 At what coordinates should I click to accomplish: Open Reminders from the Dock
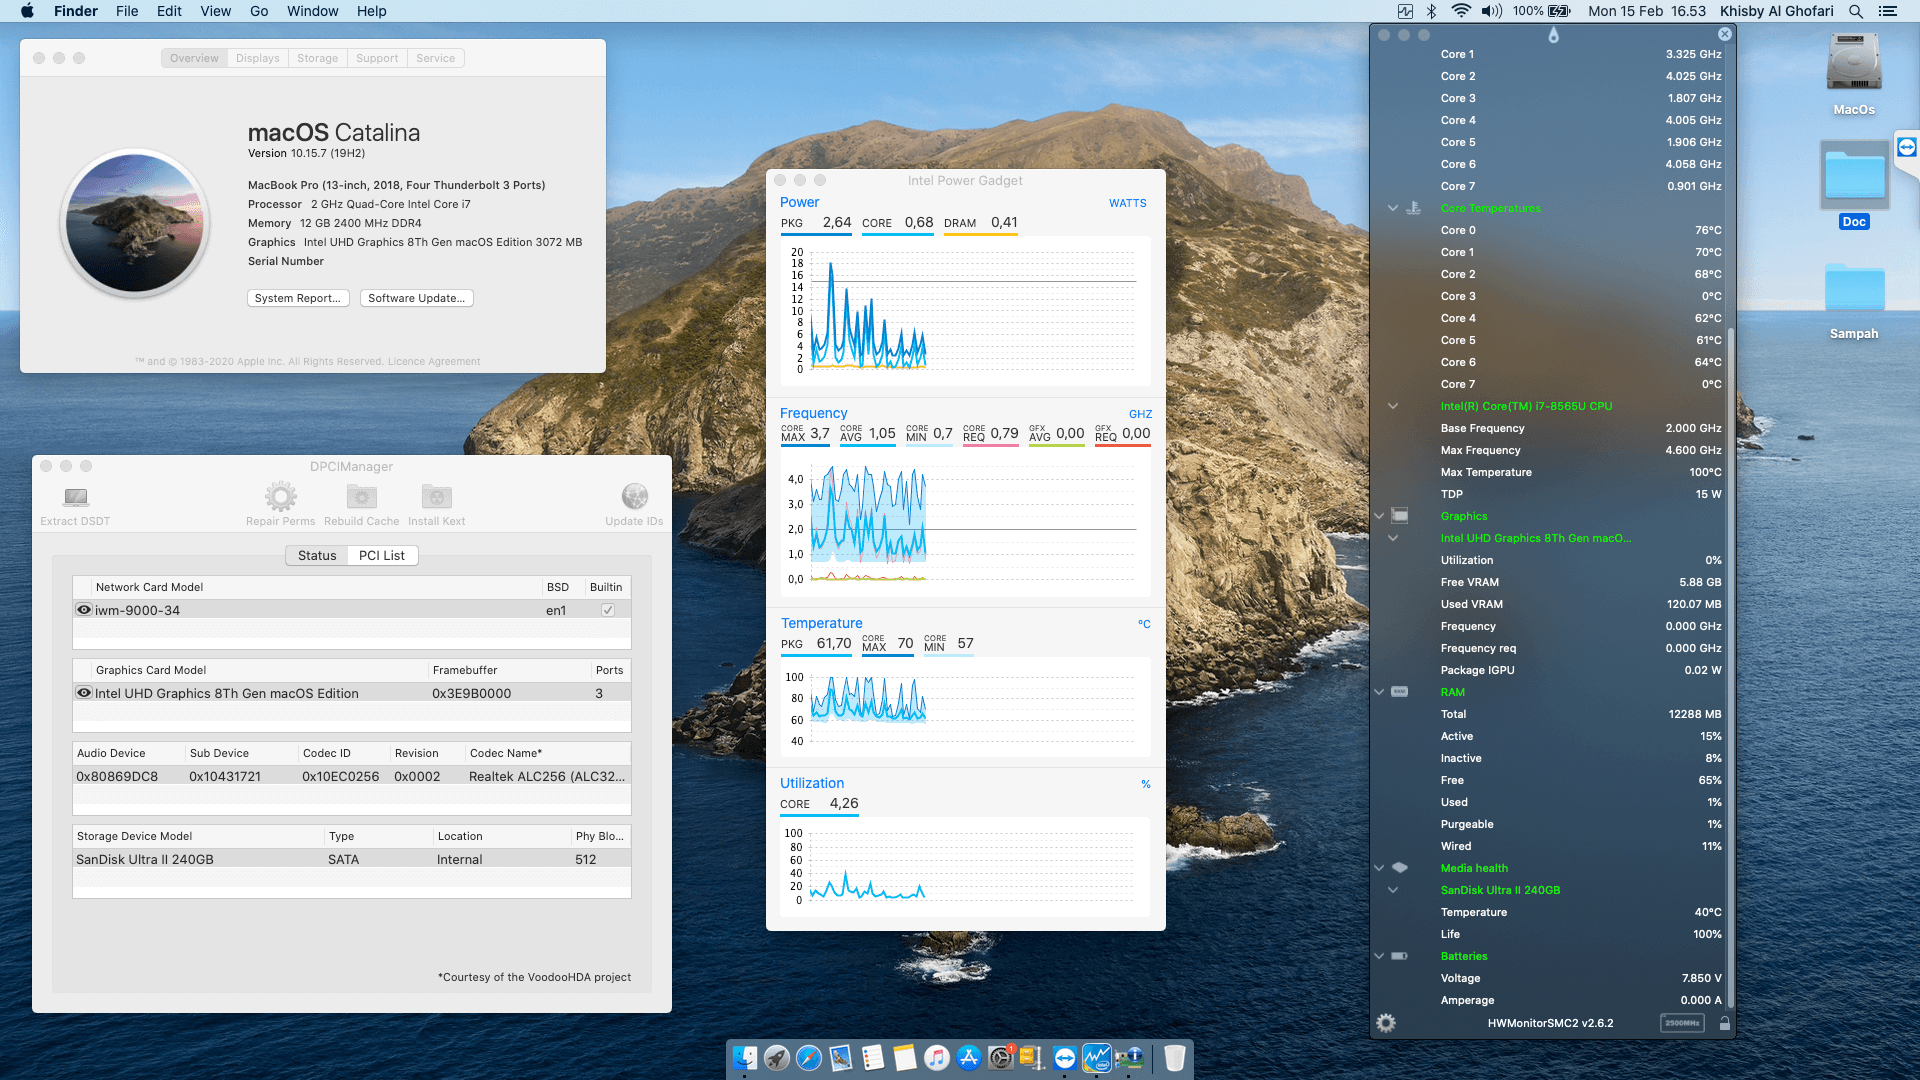pyautogui.click(x=873, y=1057)
